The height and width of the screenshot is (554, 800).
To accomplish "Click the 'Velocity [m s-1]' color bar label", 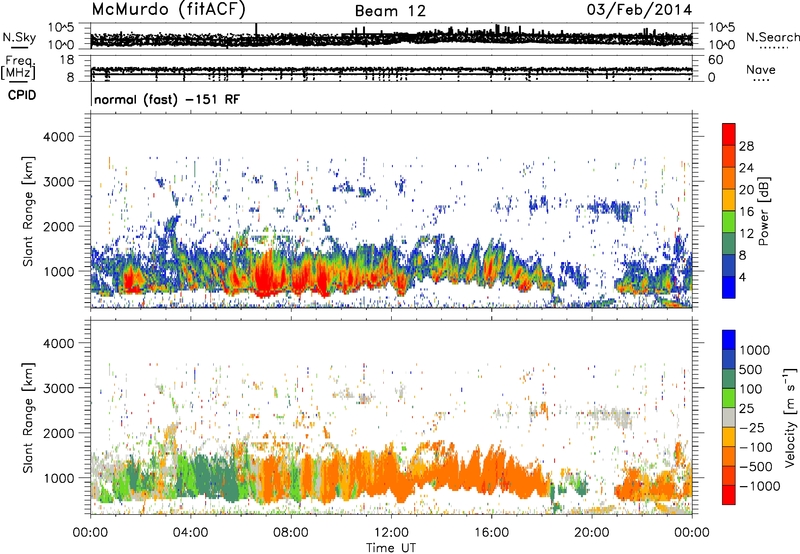I will pyautogui.click(x=790, y=417).
